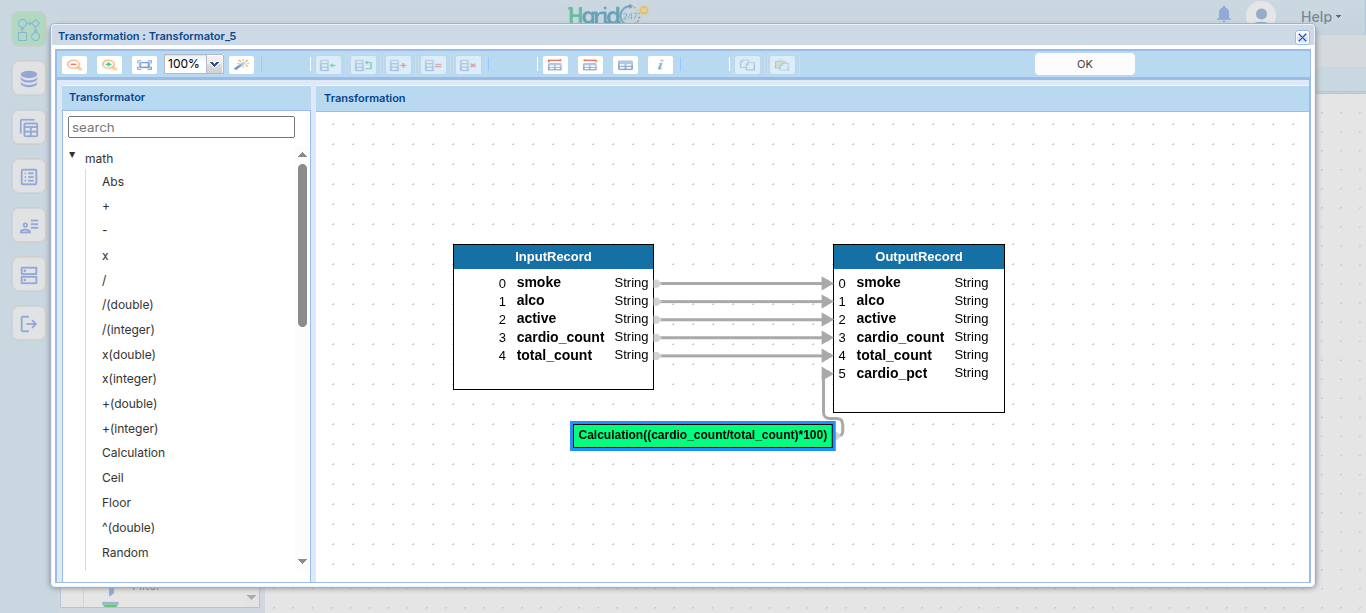Click the row icon with red equals sign

tap(433, 65)
